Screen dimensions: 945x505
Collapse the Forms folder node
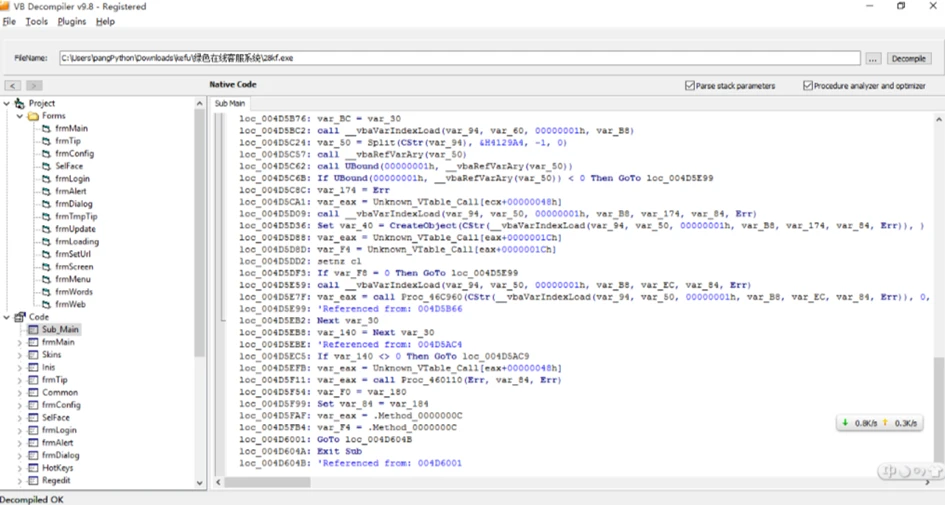20,116
